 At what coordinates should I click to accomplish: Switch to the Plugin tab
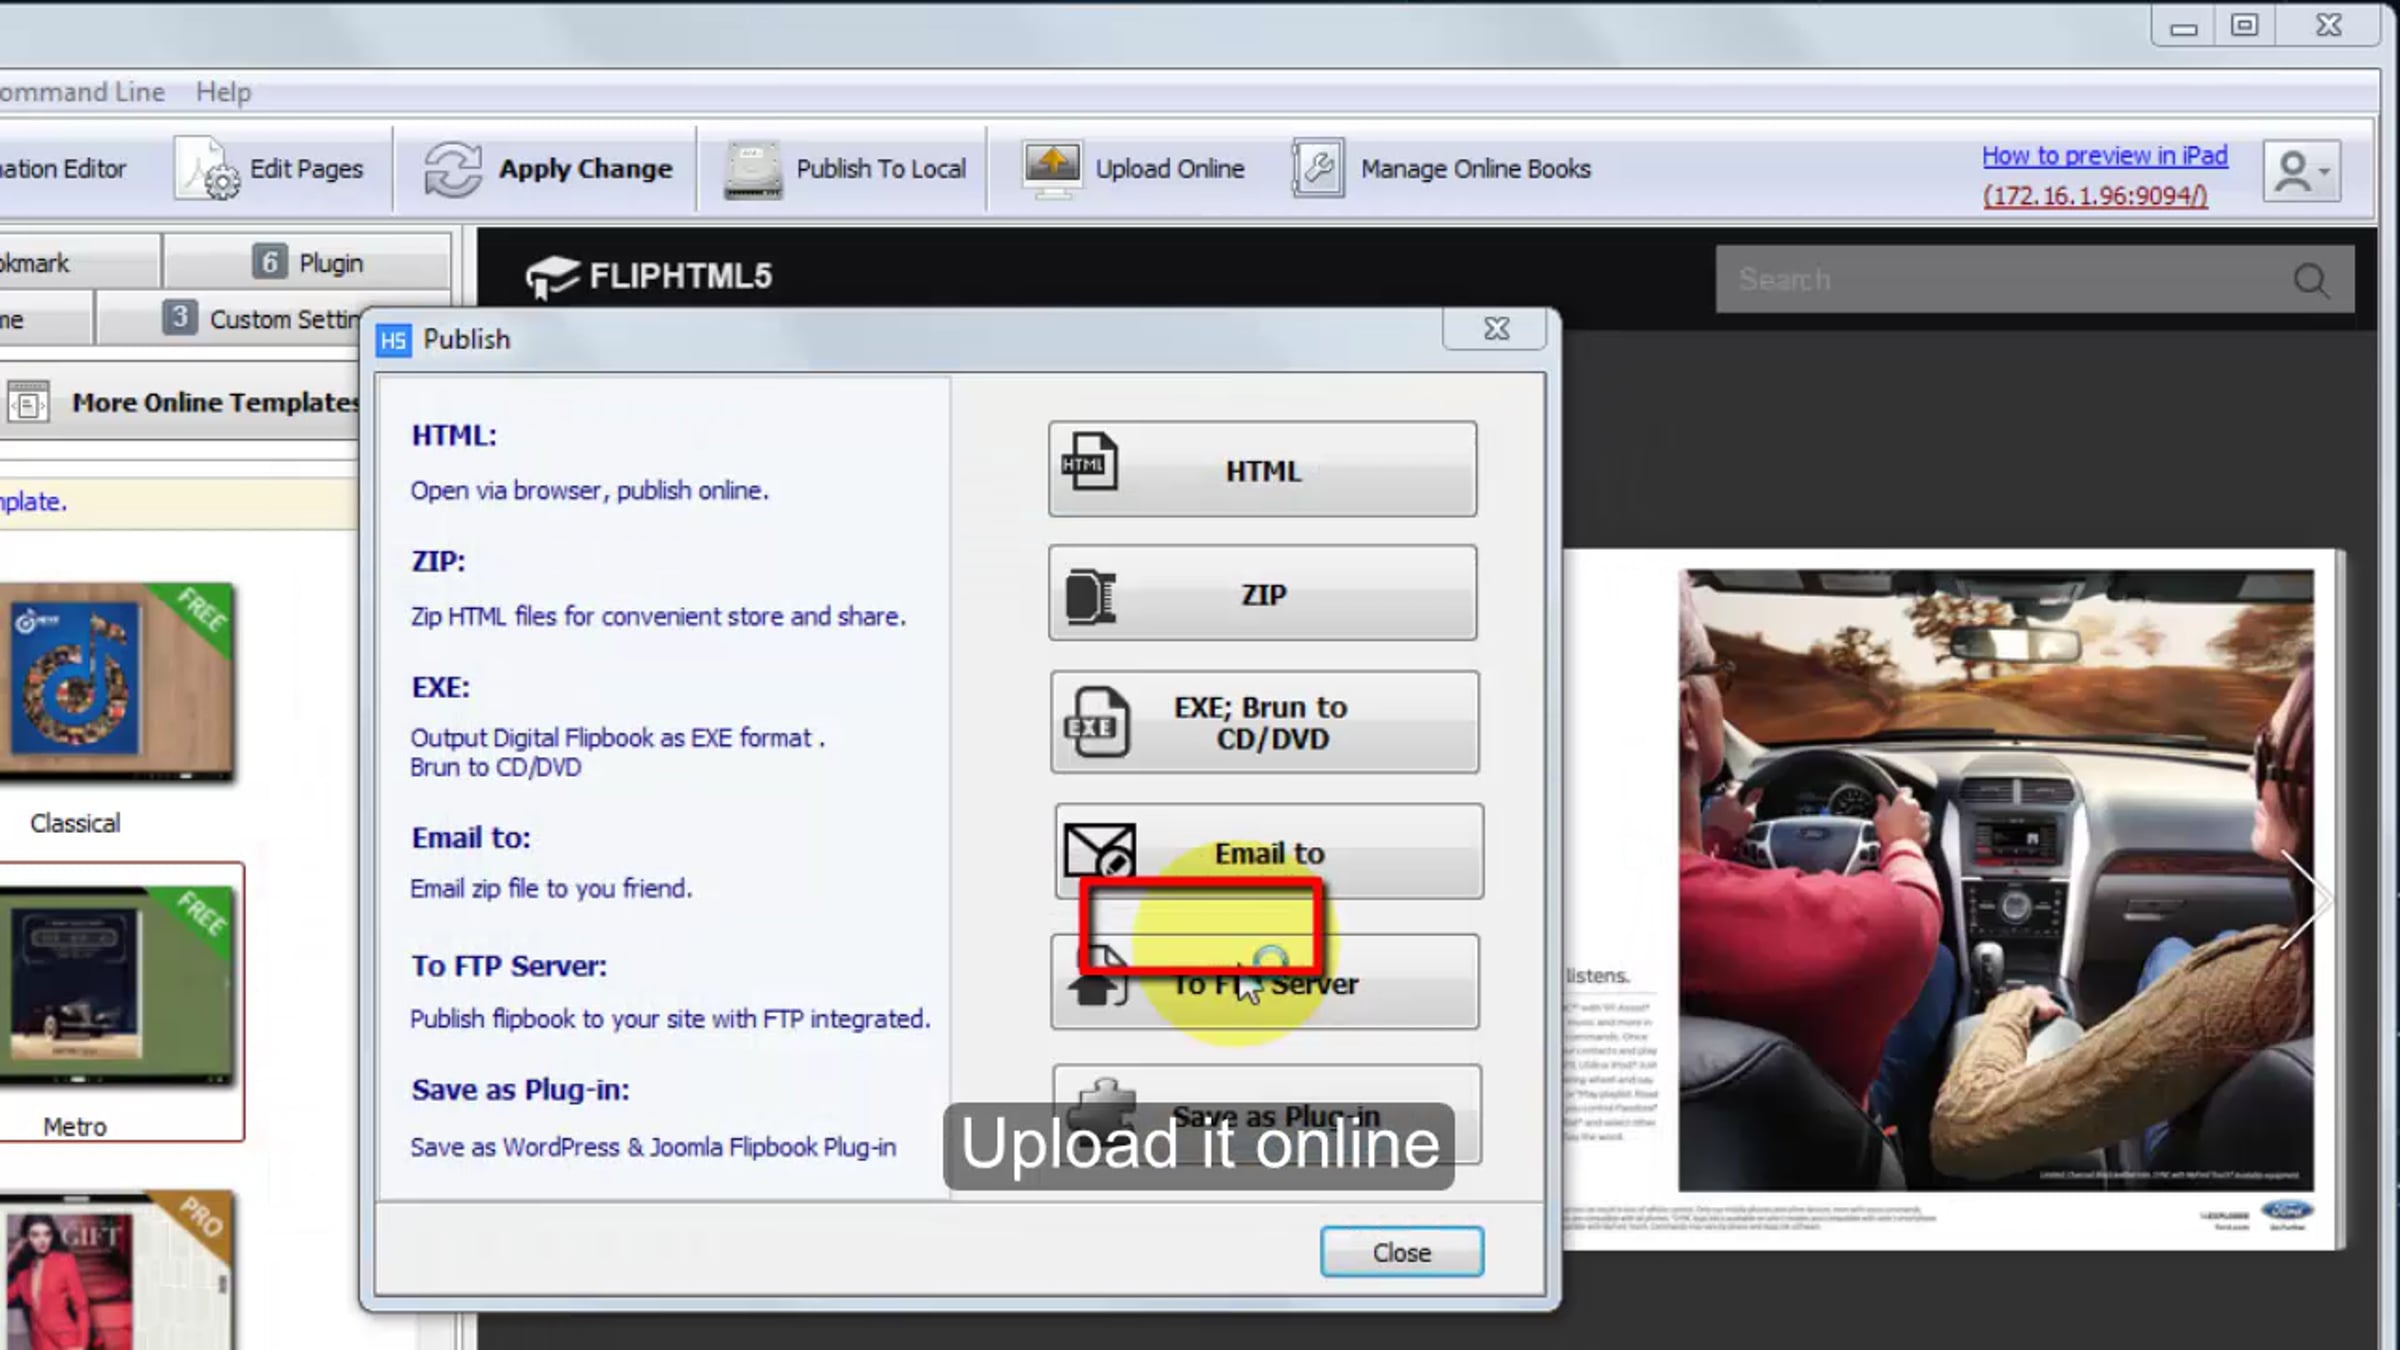pos(307,262)
